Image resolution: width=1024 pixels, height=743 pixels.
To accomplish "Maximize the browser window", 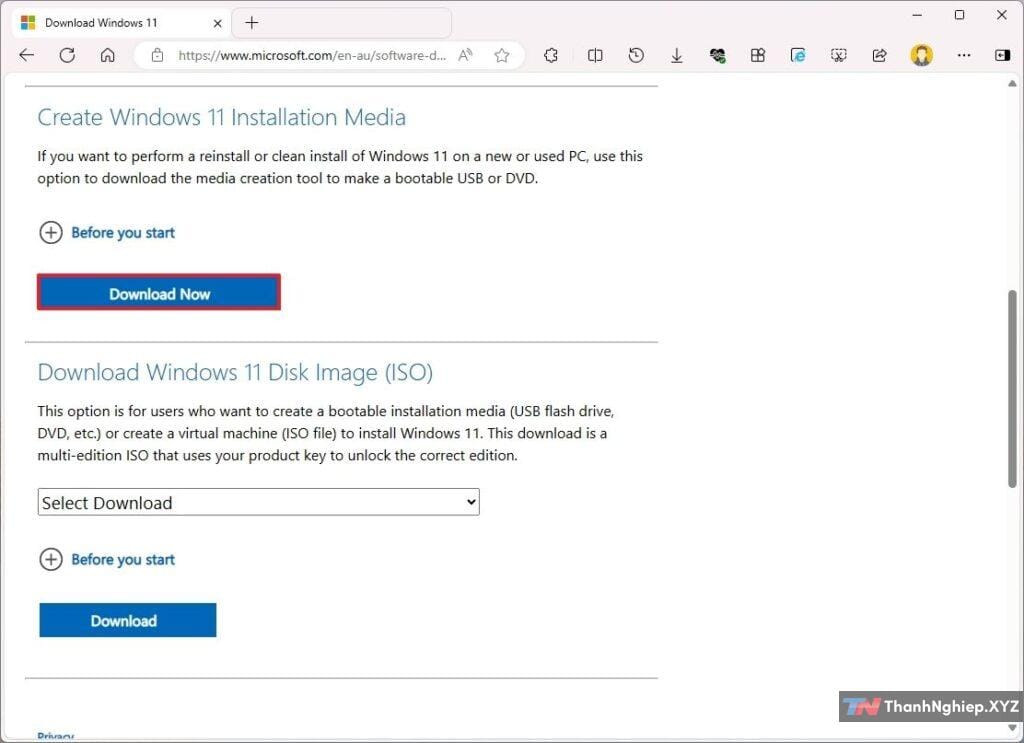I will coord(959,14).
